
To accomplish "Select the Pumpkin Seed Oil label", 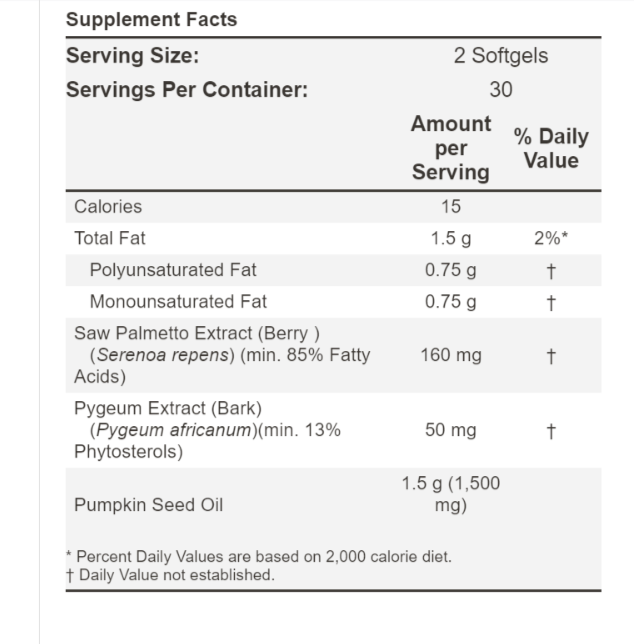I will click(148, 505).
